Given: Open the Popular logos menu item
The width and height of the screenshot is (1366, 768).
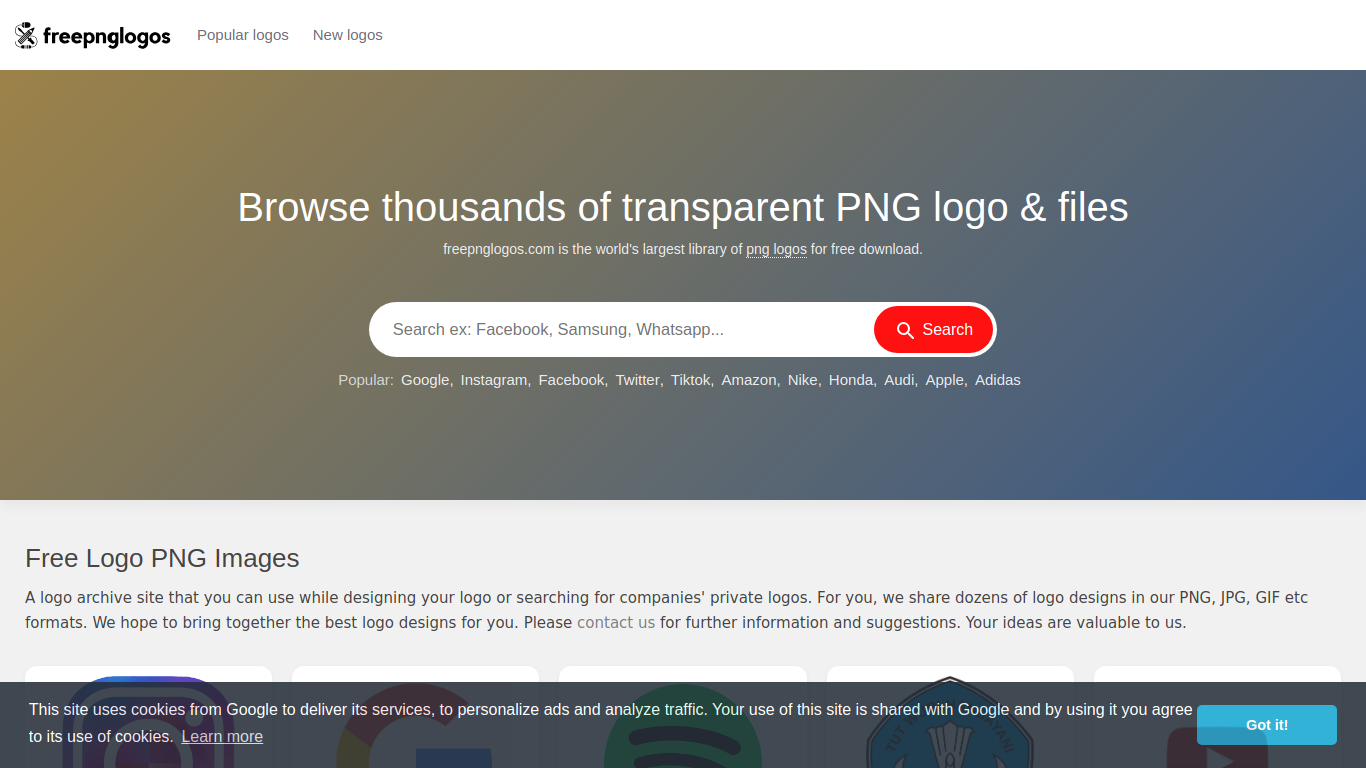Looking at the screenshot, I should (x=243, y=35).
